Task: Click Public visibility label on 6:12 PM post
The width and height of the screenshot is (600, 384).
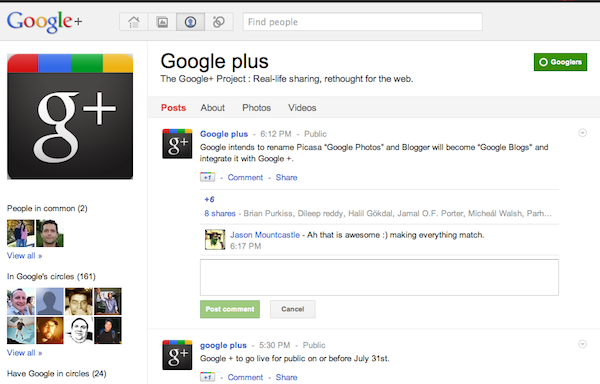Action: click(315, 134)
